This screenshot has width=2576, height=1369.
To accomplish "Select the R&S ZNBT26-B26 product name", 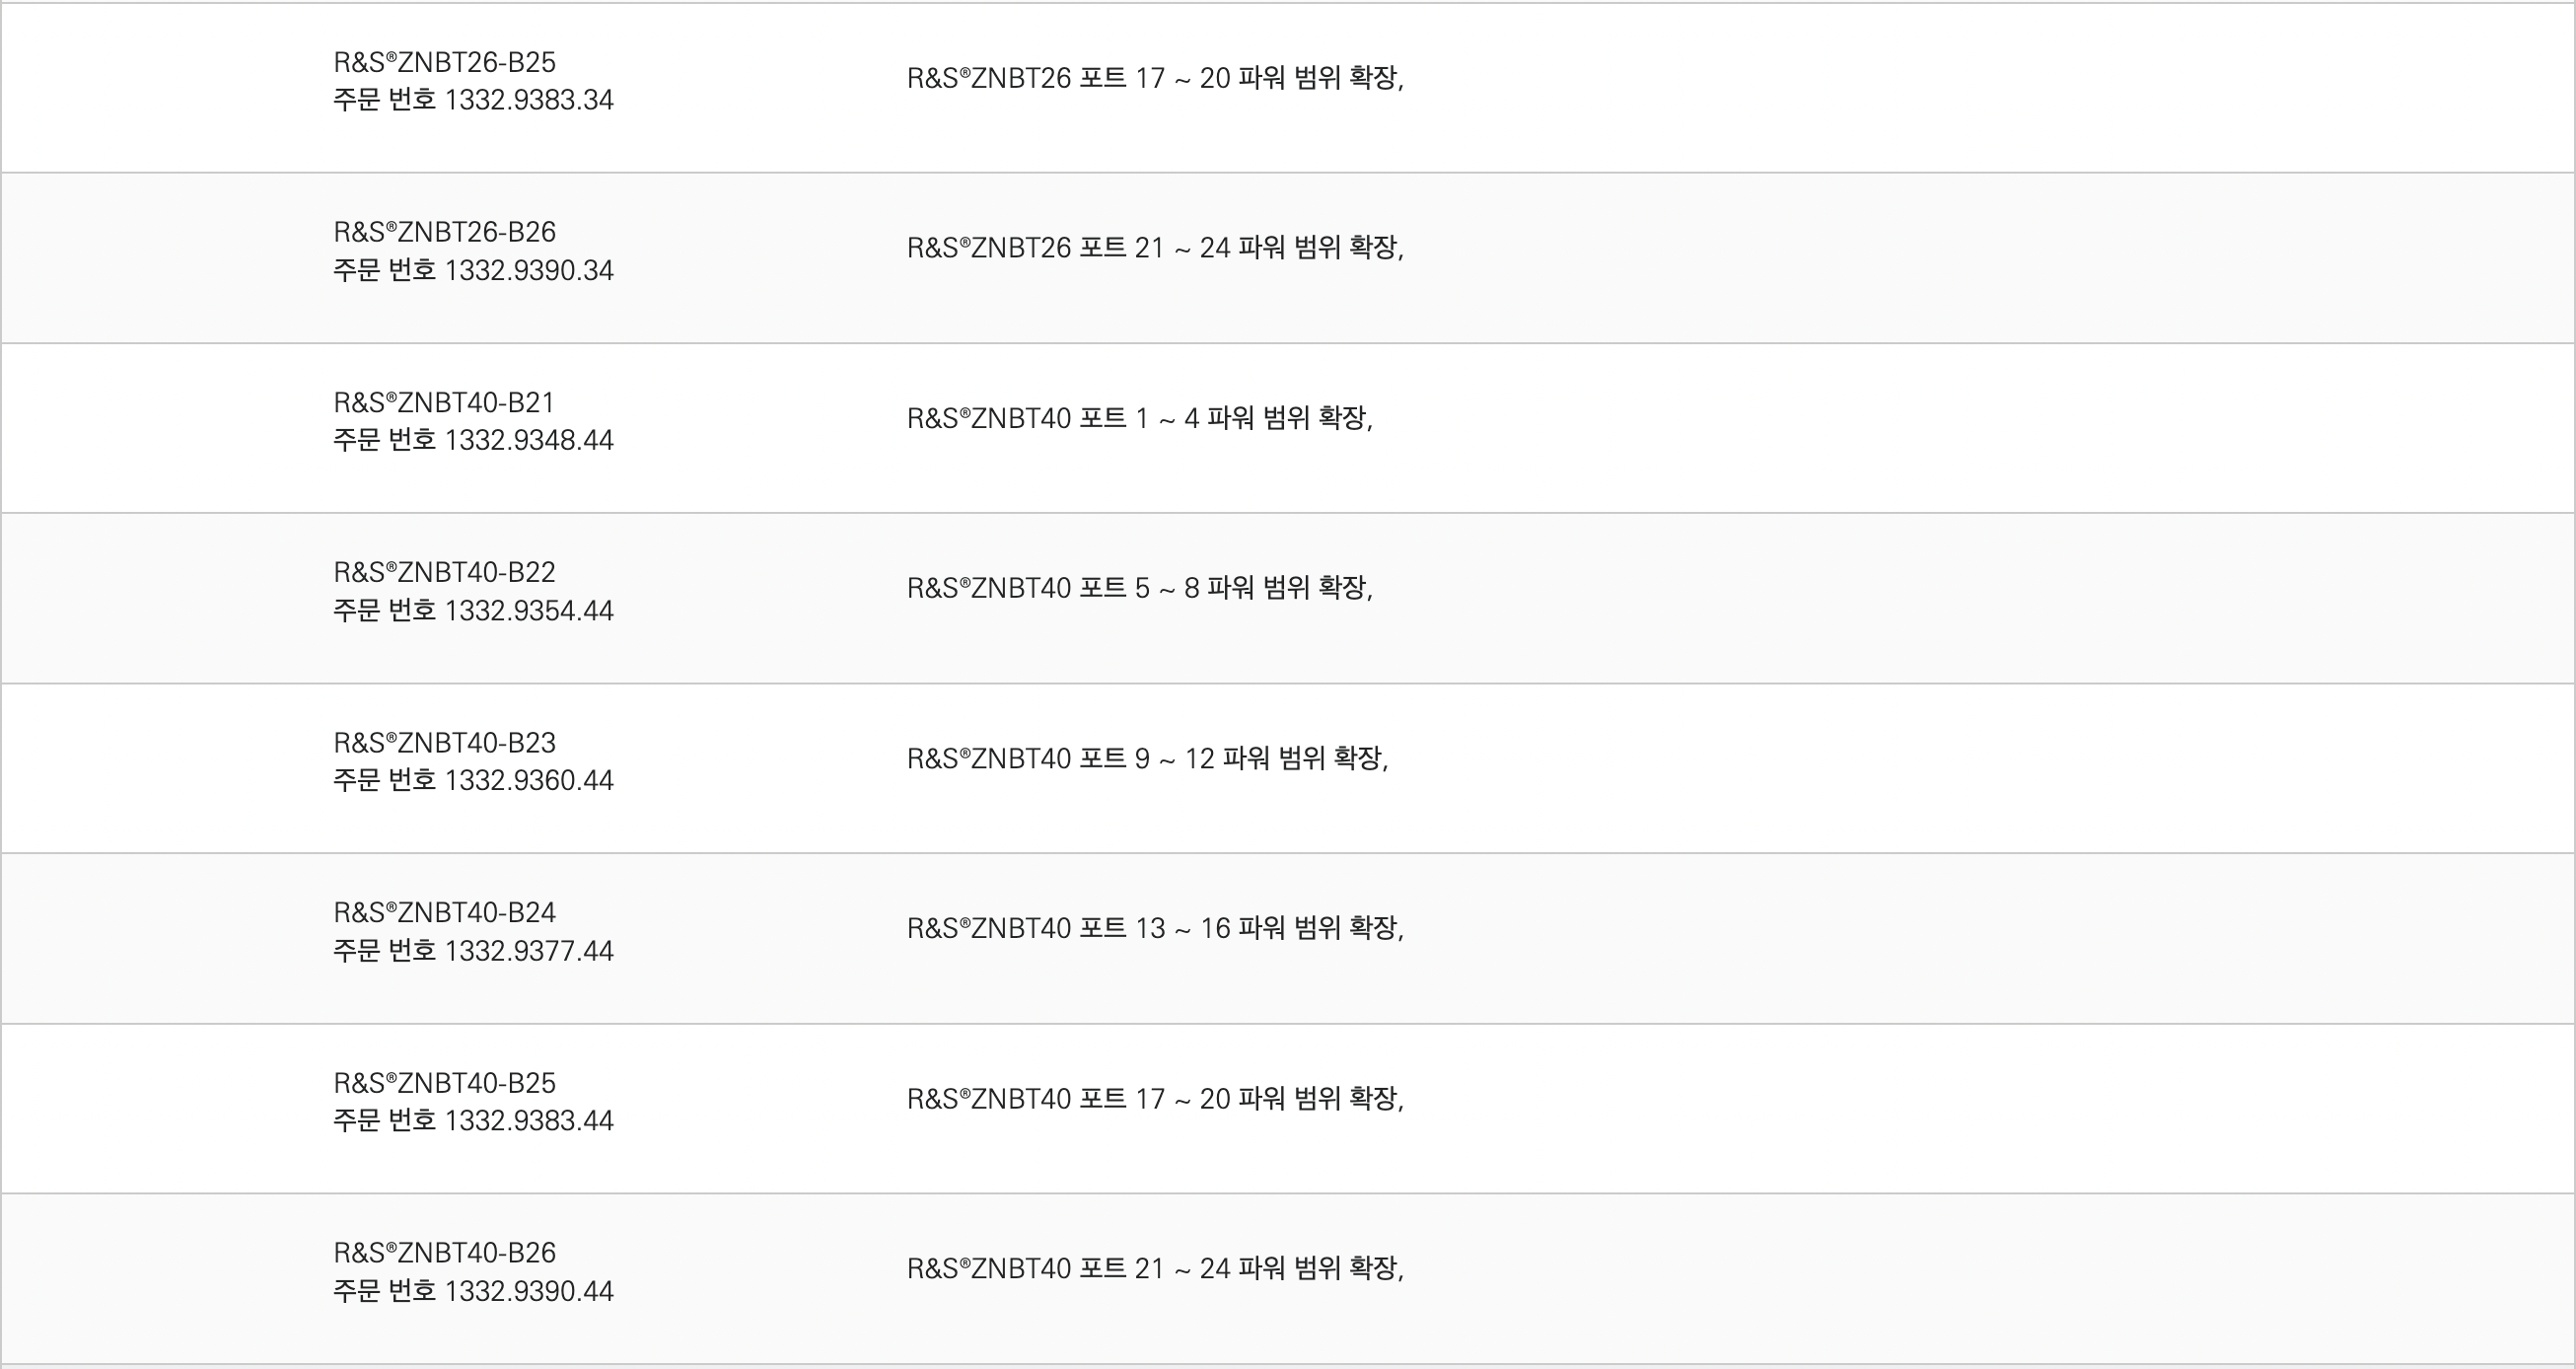I will point(444,232).
